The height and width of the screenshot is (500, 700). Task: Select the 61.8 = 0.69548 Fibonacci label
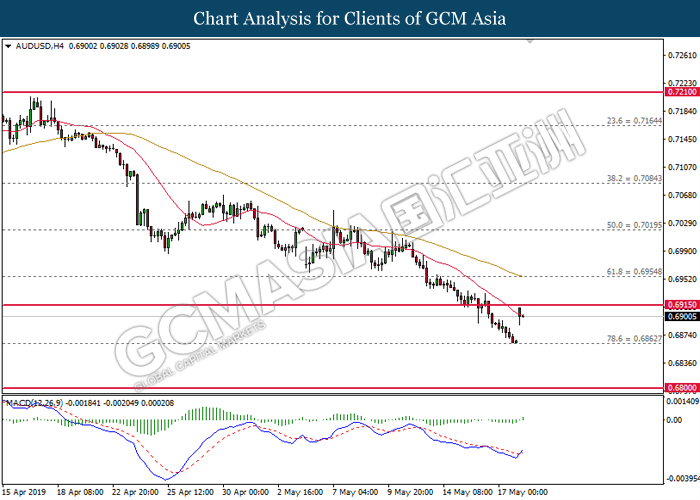pos(634,271)
